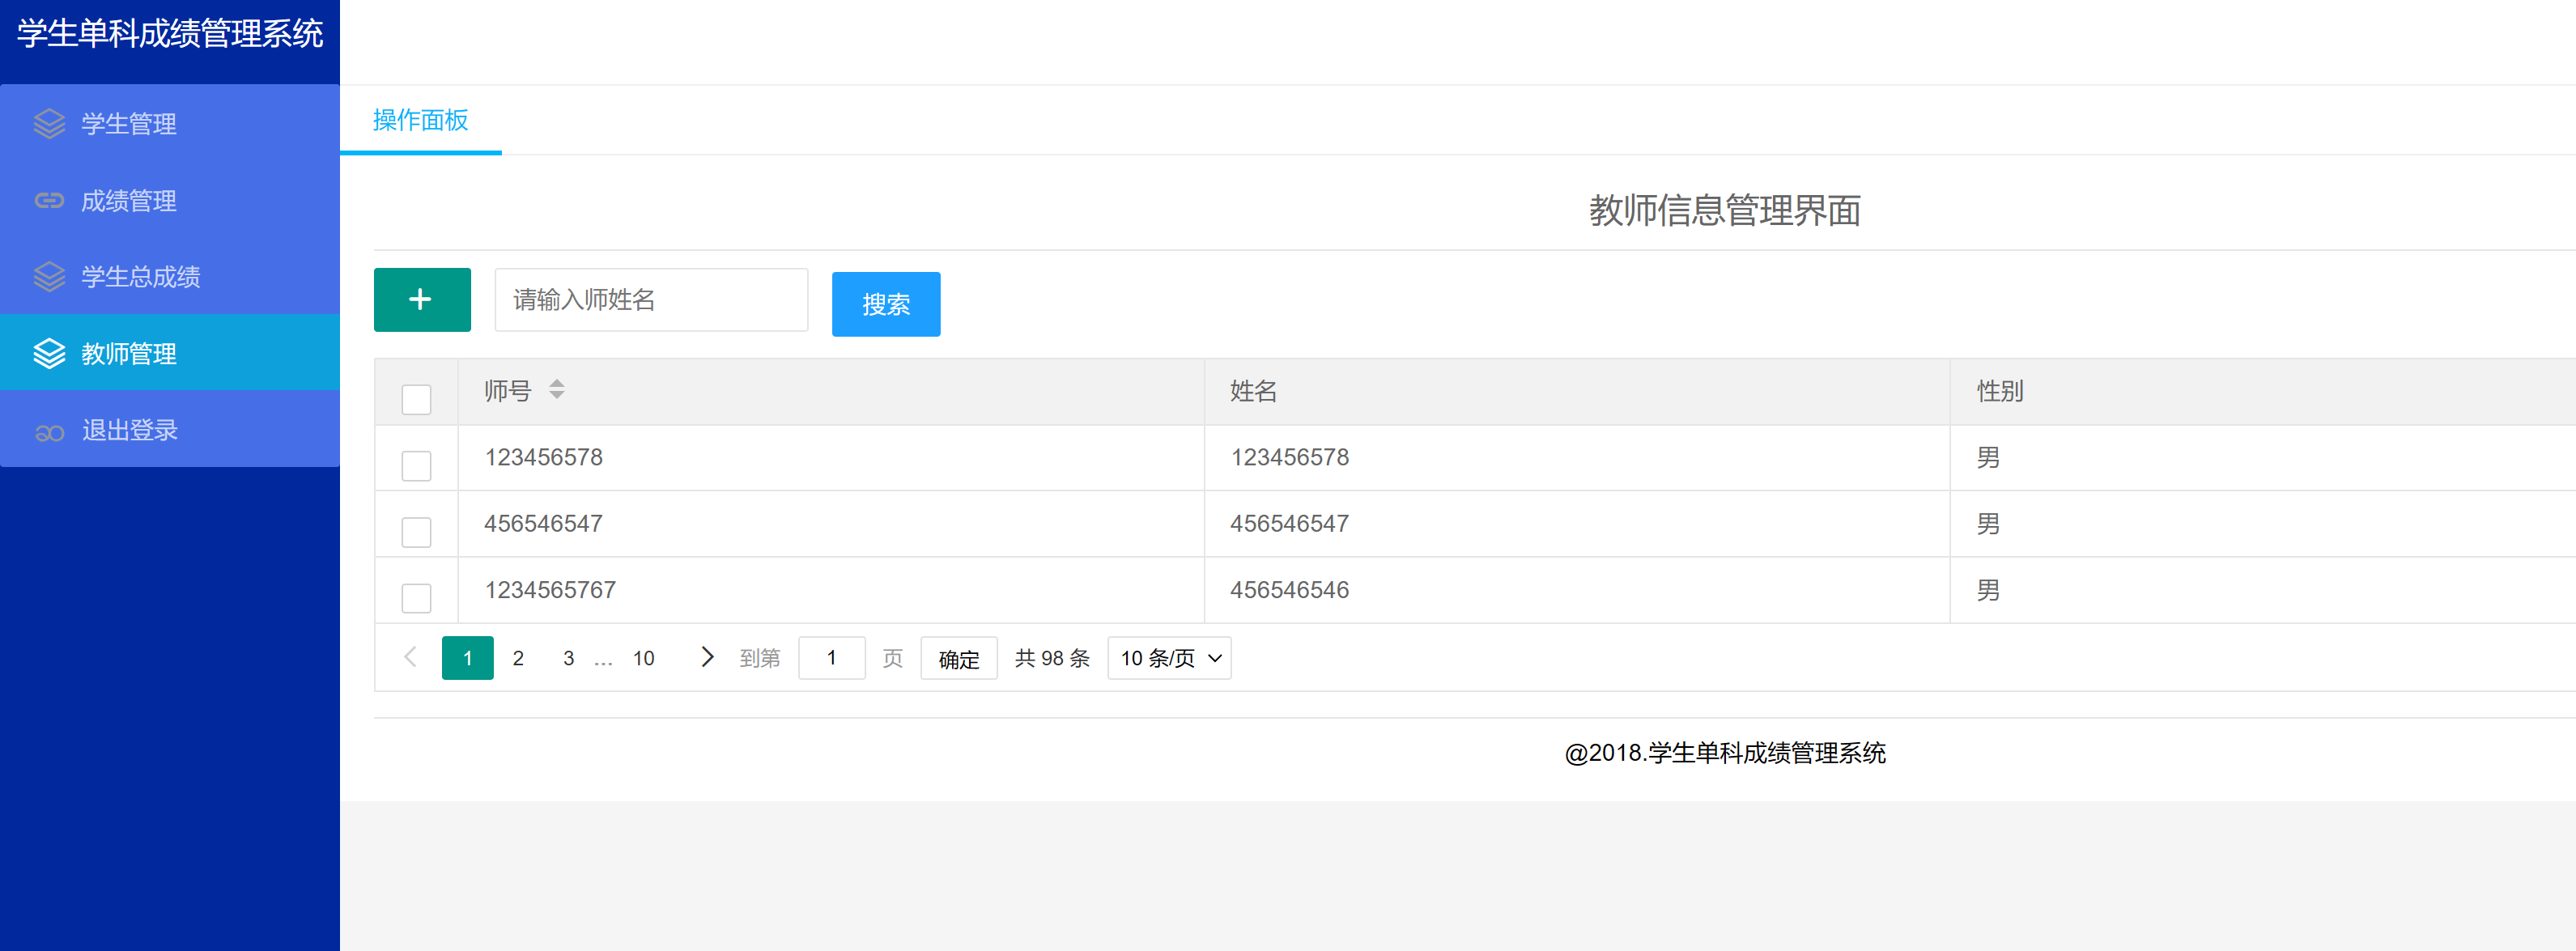Jump to page 10 in pagination
Viewport: 2576px width, 951px height.
tap(643, 657)
